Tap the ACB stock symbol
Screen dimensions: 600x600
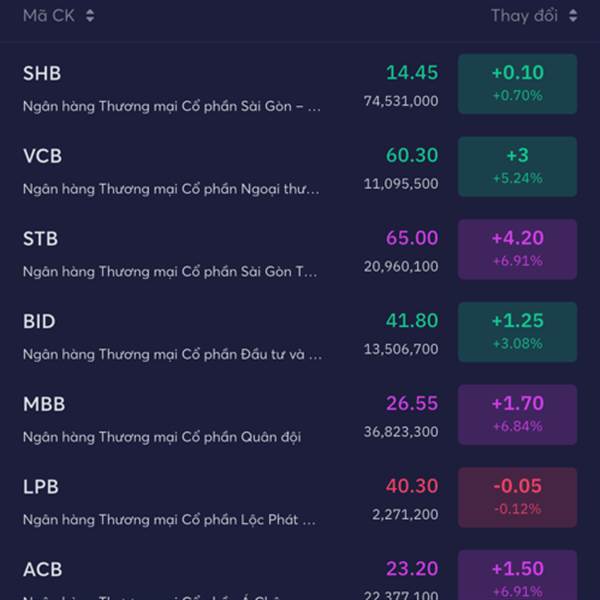42,569
